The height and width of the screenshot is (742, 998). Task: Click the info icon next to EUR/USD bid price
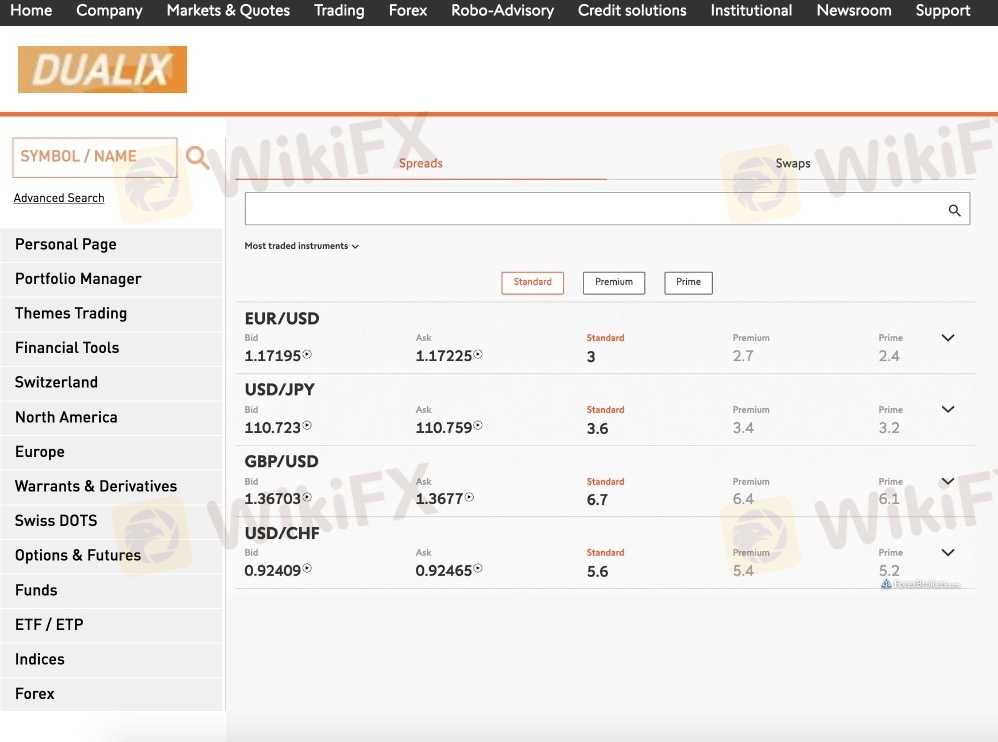[308, 355]
